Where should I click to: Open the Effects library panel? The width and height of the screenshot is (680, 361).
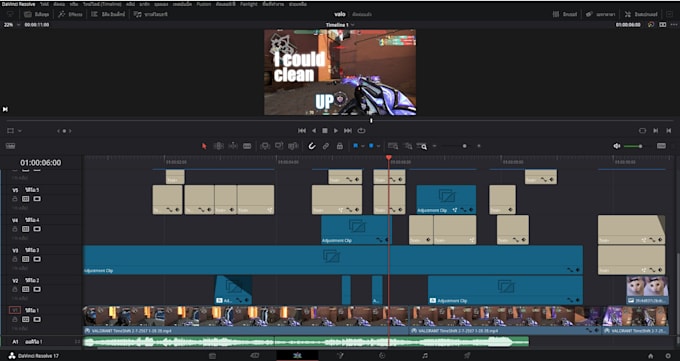[x=70, y=14]
